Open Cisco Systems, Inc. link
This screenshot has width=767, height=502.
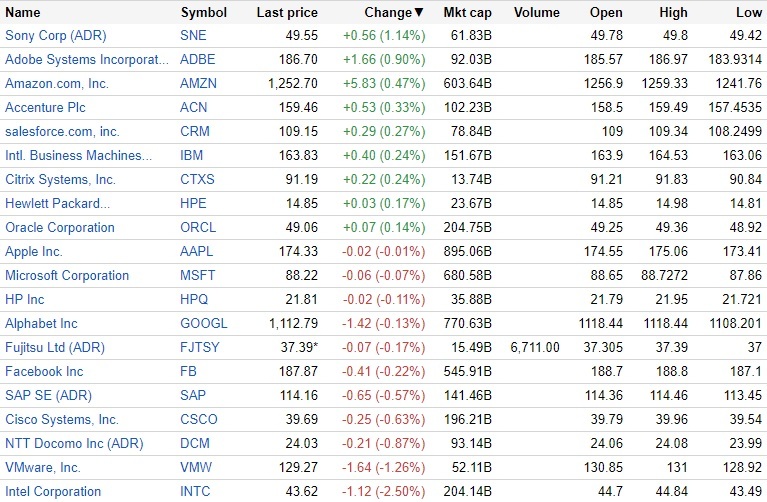point(62,419)
